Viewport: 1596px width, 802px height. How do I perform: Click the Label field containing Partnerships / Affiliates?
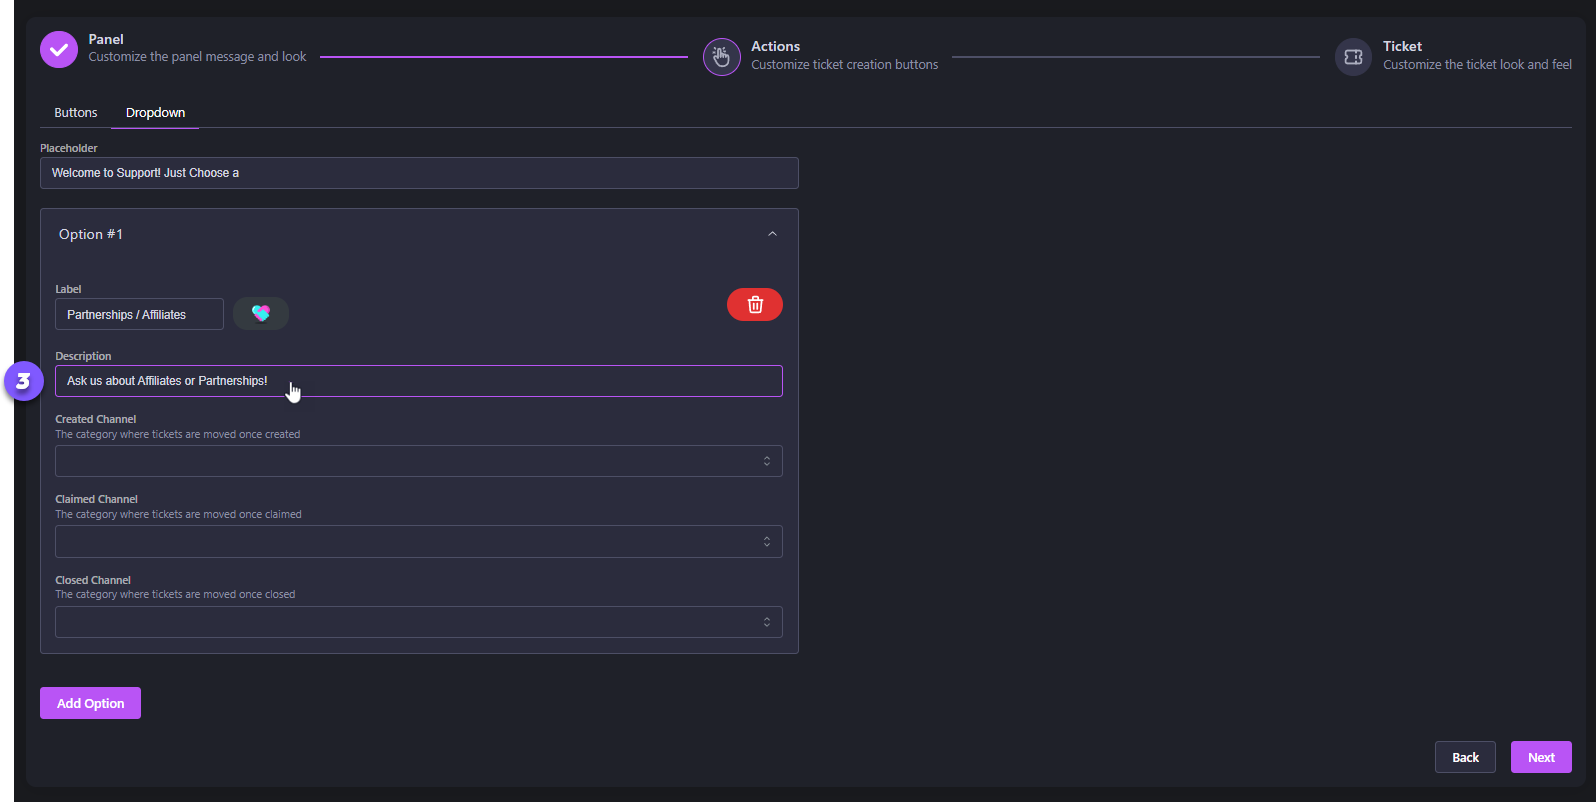tap(139, 314)
